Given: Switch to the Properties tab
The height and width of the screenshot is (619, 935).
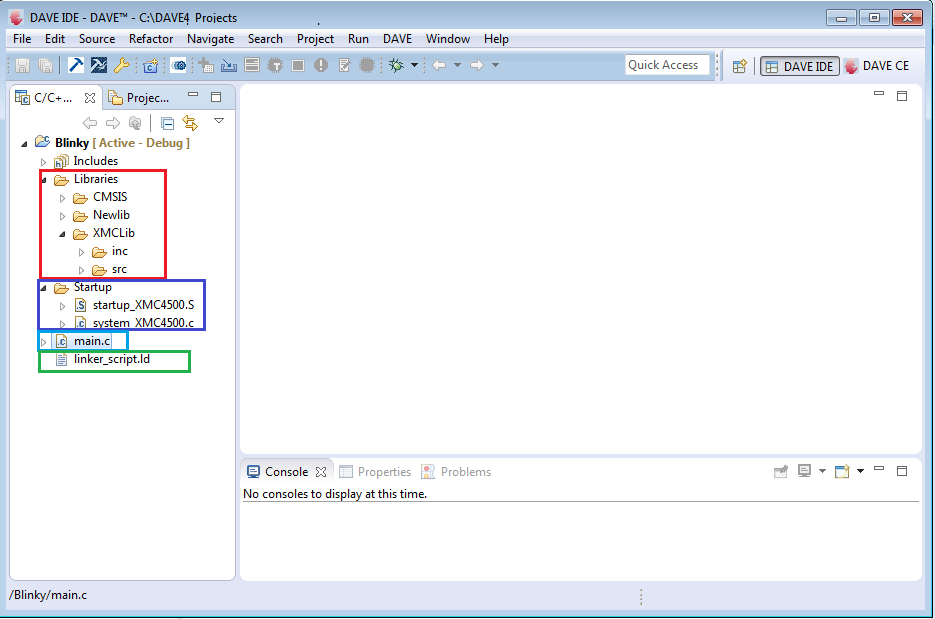Looking at the screenshot, I should coord(375,472).
